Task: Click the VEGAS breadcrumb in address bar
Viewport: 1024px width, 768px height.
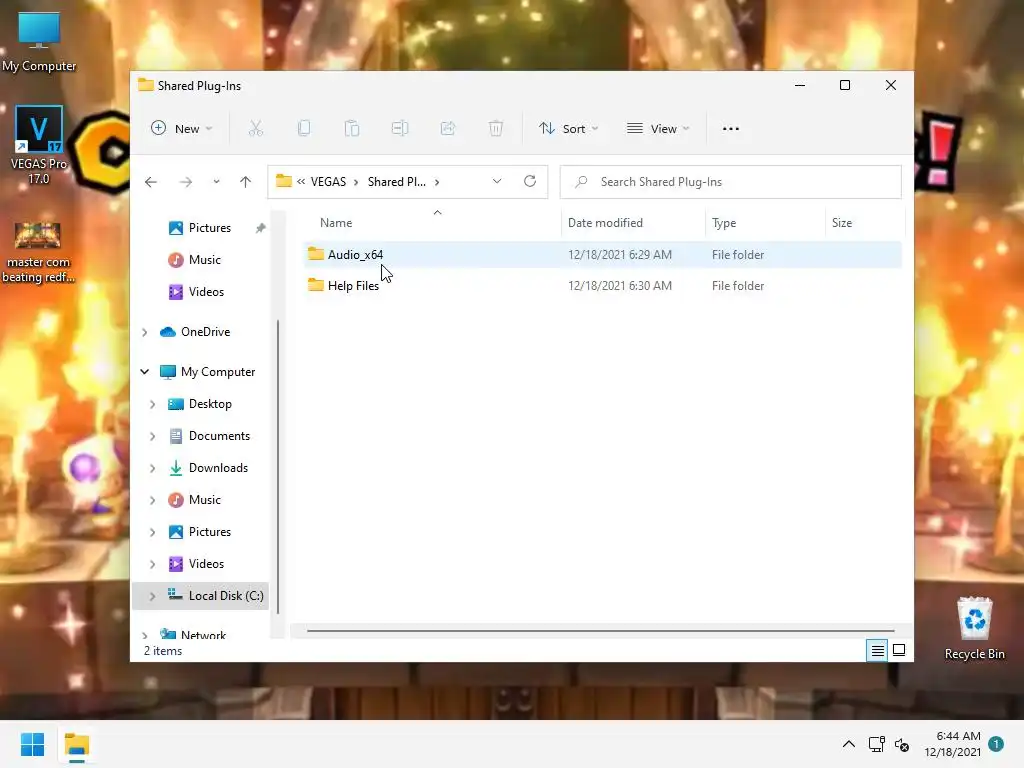Action: pyautogui.click(x=328, y=182)
